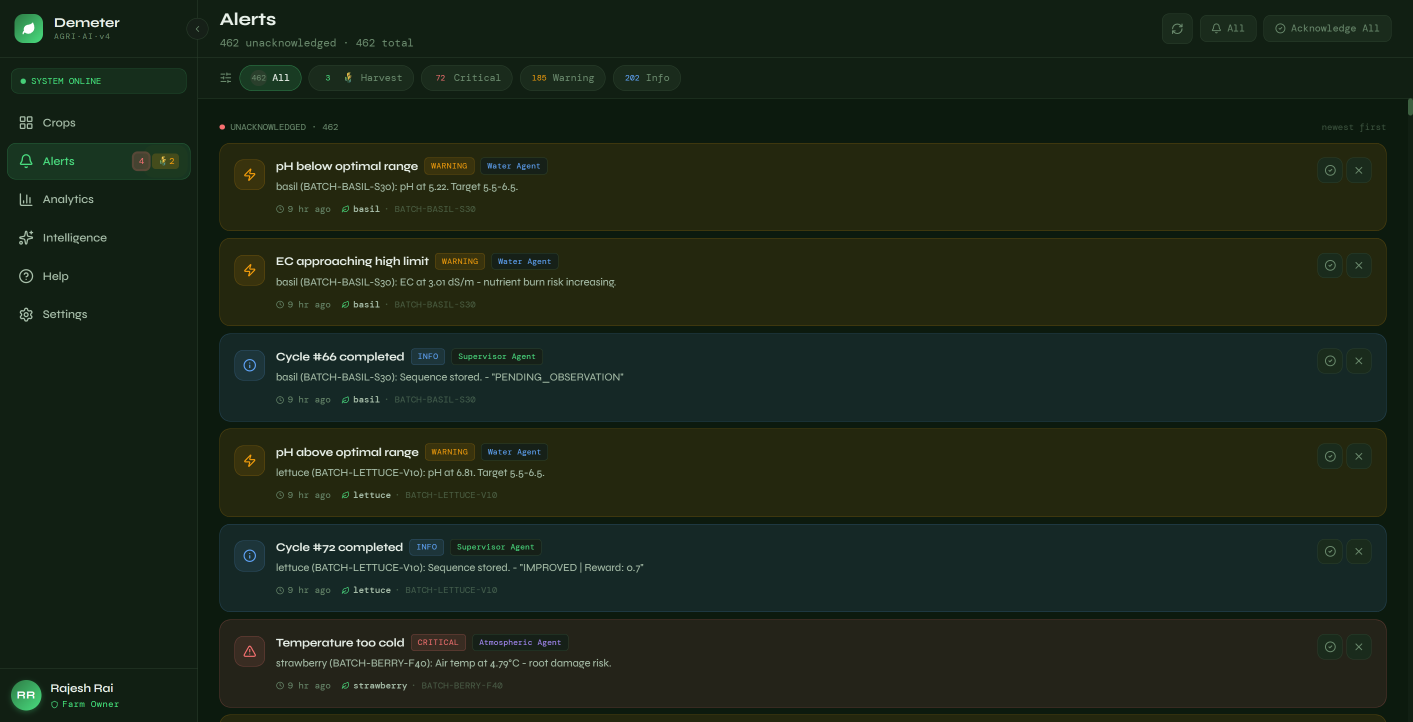Click Supervisor Agent tag on Cycle #66 alert
The width and height of the screenshot is (1413, 722).
(x=497, y=356)
